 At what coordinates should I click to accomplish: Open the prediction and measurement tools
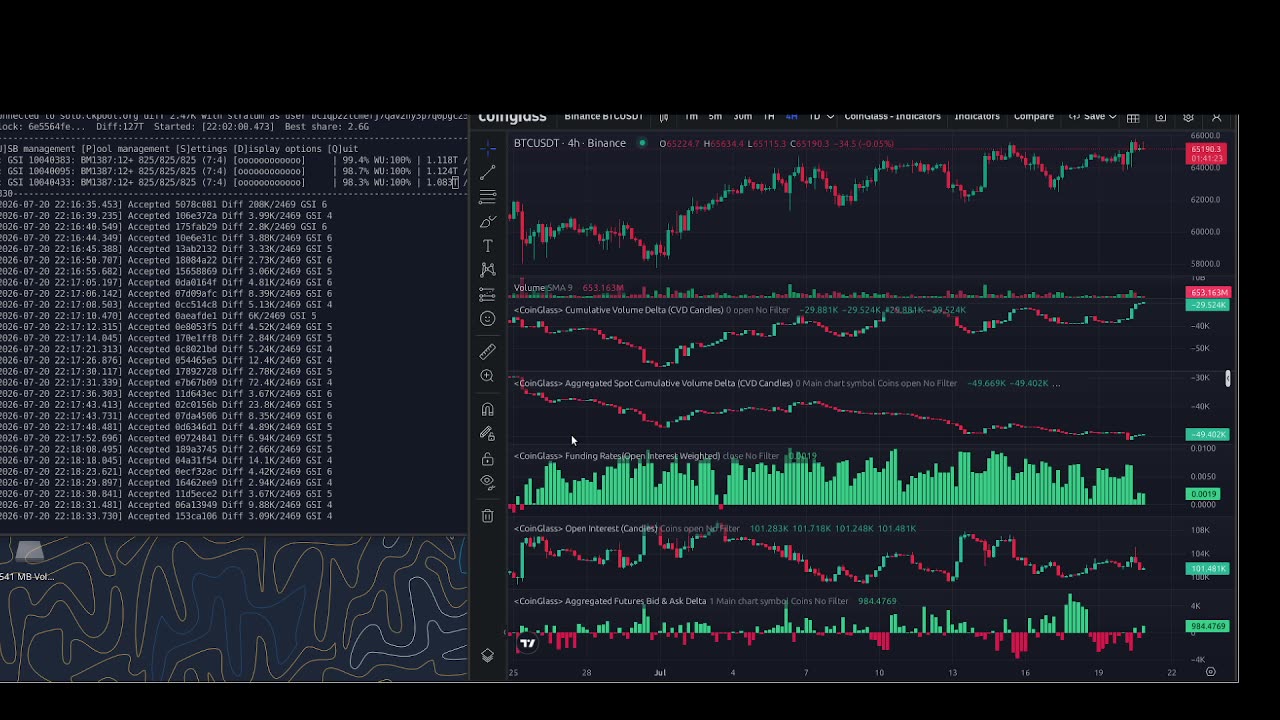(487, 294)
